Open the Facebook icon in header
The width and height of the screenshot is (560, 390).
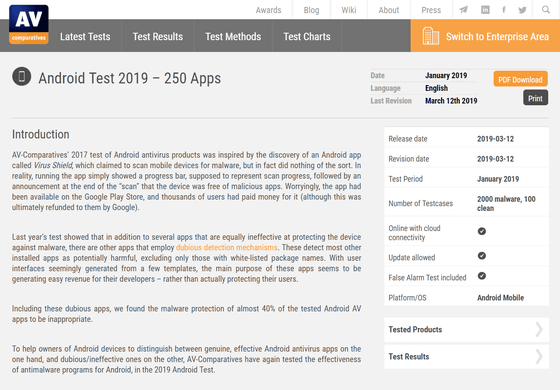click(x=504, y=10)
